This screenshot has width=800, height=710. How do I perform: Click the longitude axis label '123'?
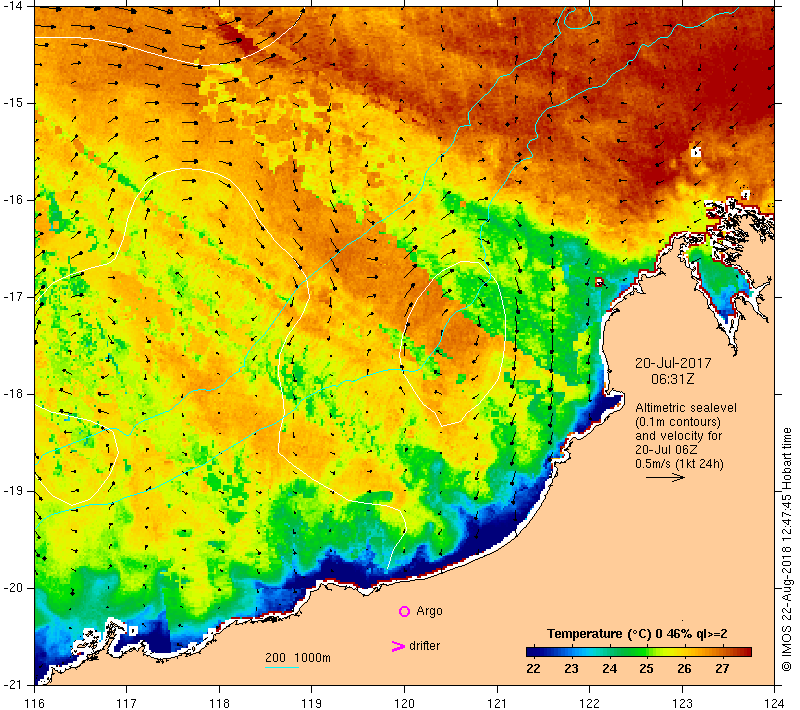682,703
